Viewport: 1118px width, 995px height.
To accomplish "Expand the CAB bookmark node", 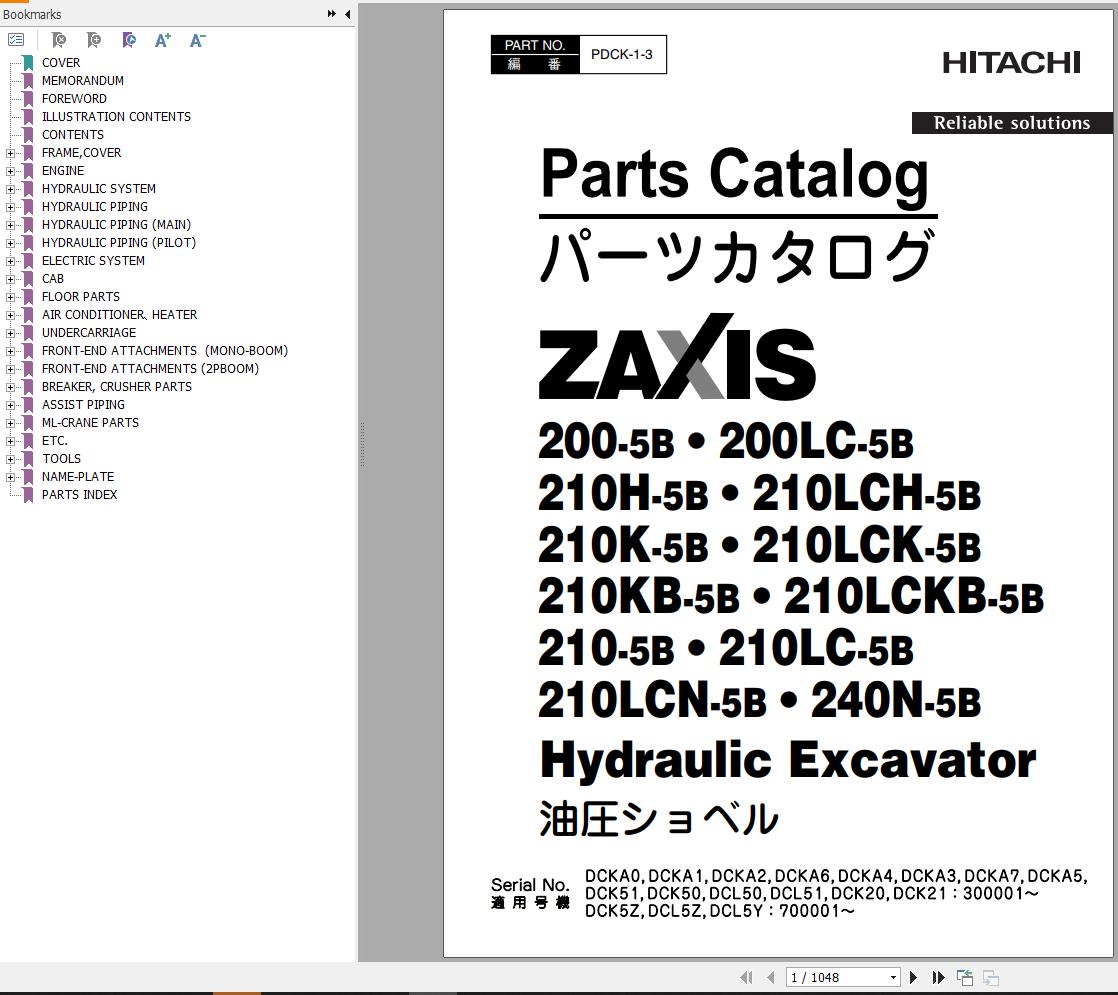I will tap(10, 279).
